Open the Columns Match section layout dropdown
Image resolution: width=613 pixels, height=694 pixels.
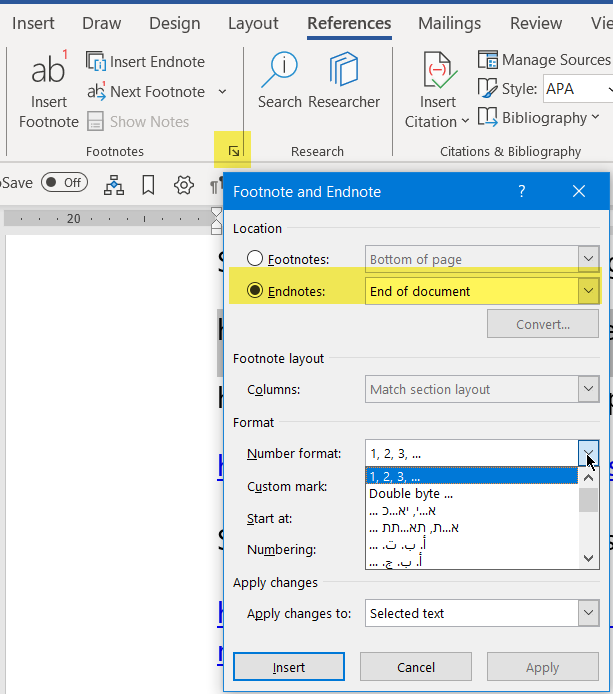(x=588, y=389)
